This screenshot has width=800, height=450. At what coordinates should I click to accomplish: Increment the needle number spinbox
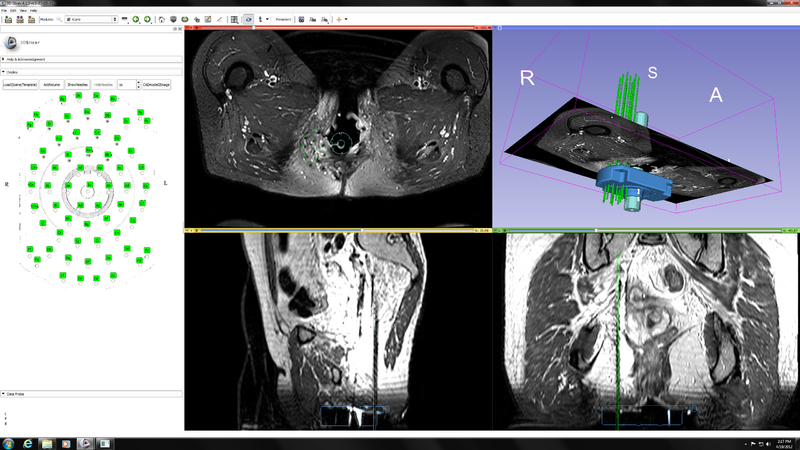tap(137, 83)
